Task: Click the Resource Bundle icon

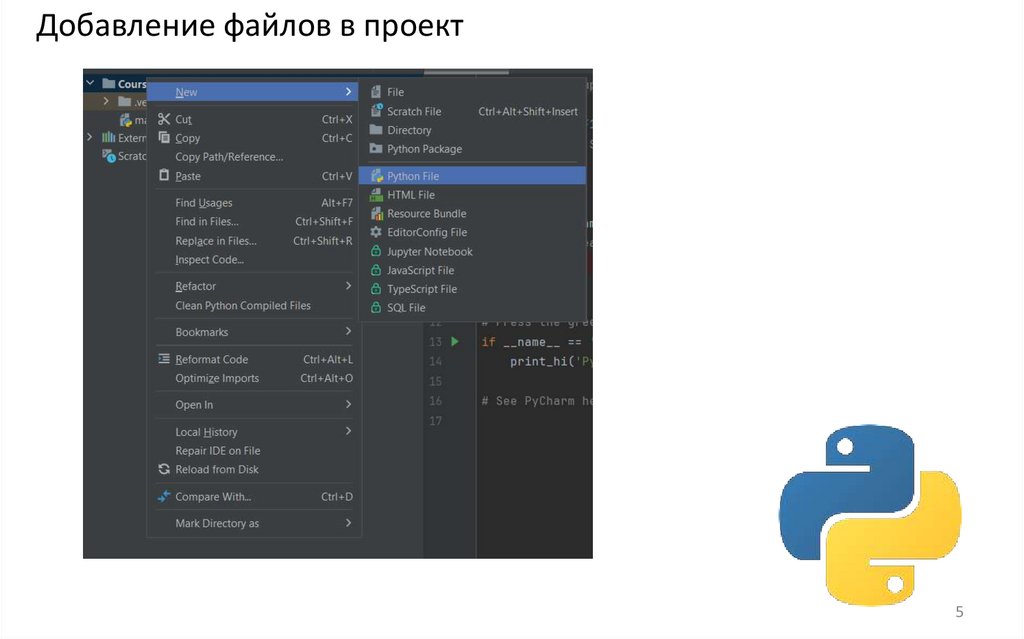Action: tap(377, 213)
